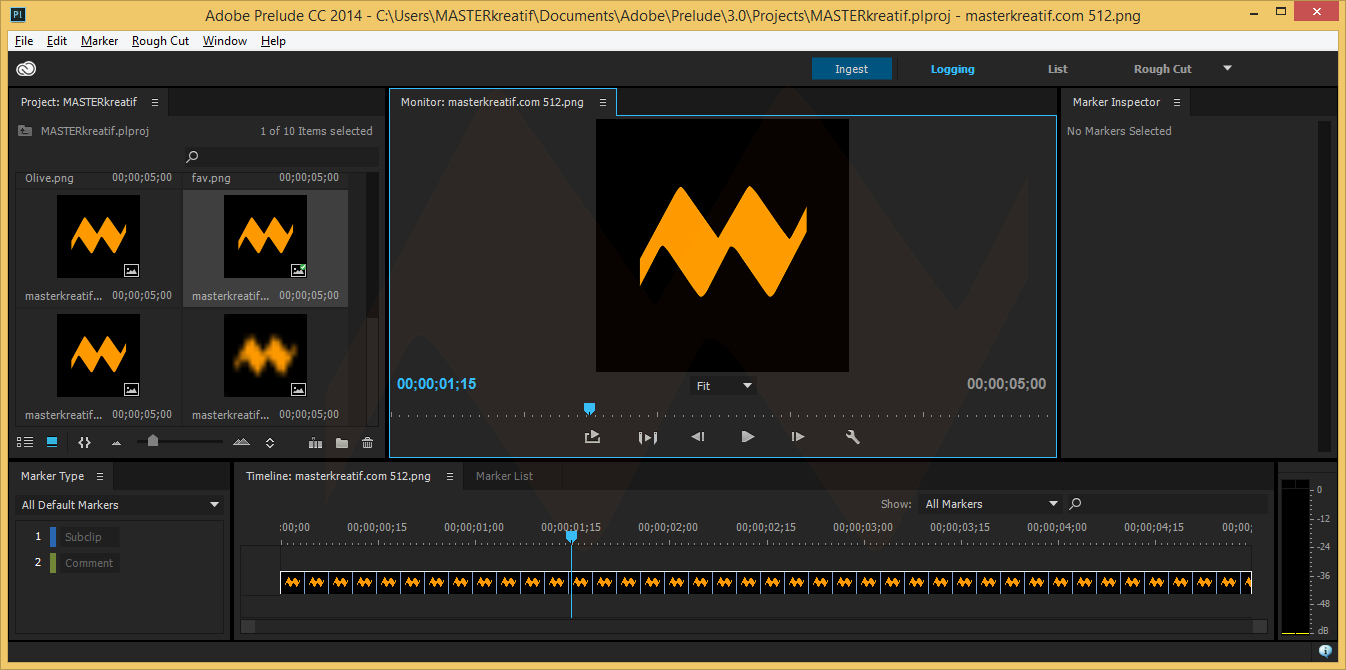Viewport: 1346px width, 670px height.
Task: Click the clip filmstrip in the Timeline track
Action: coord(766,582)
